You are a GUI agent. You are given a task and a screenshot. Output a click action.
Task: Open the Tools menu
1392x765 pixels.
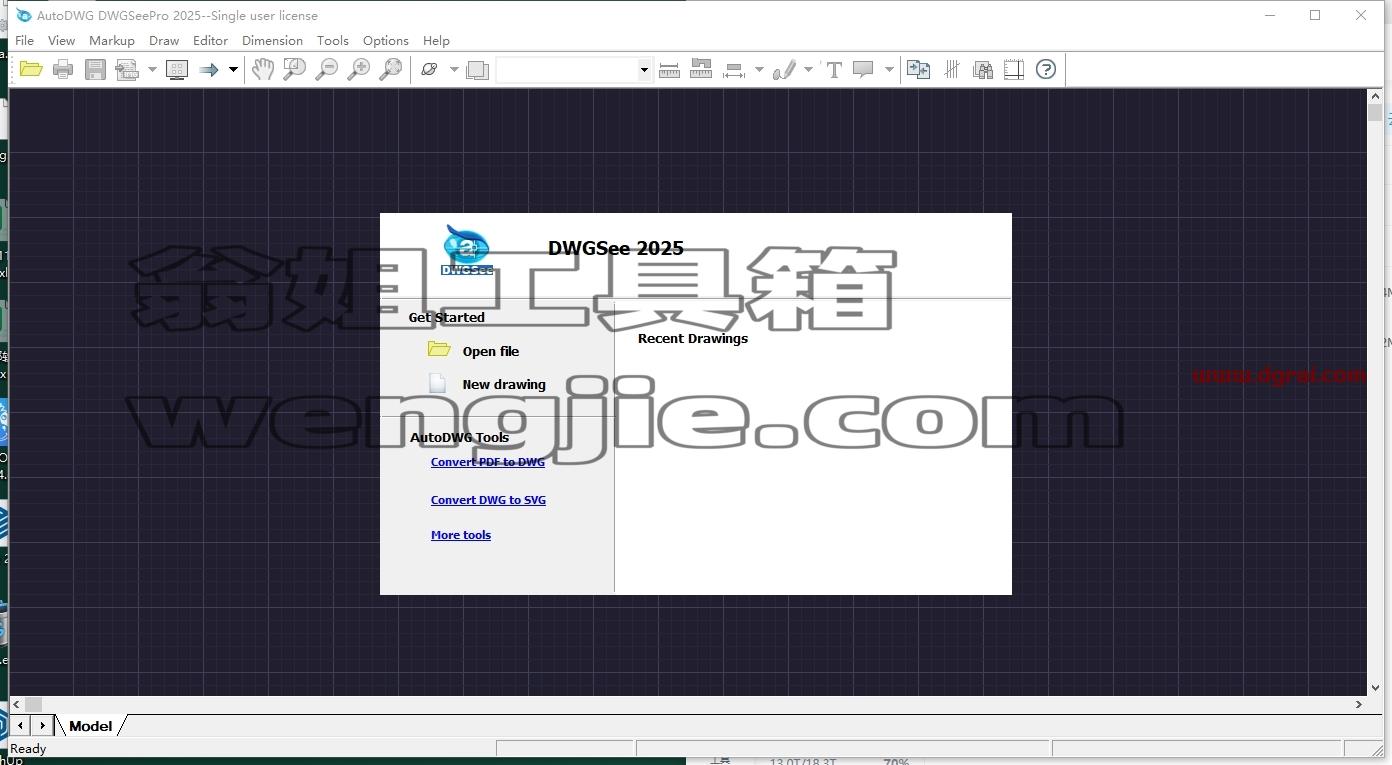click(x=333, y=40)
